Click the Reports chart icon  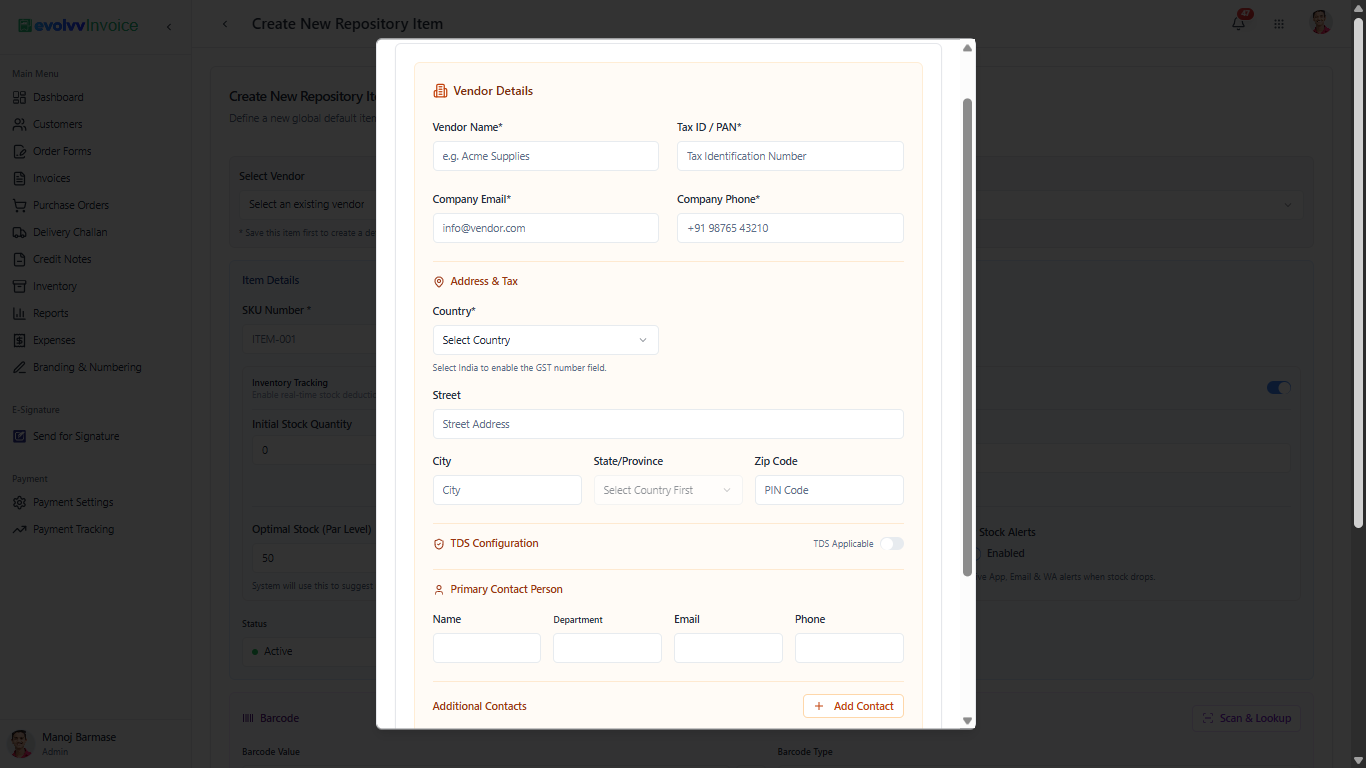(19, 313)
